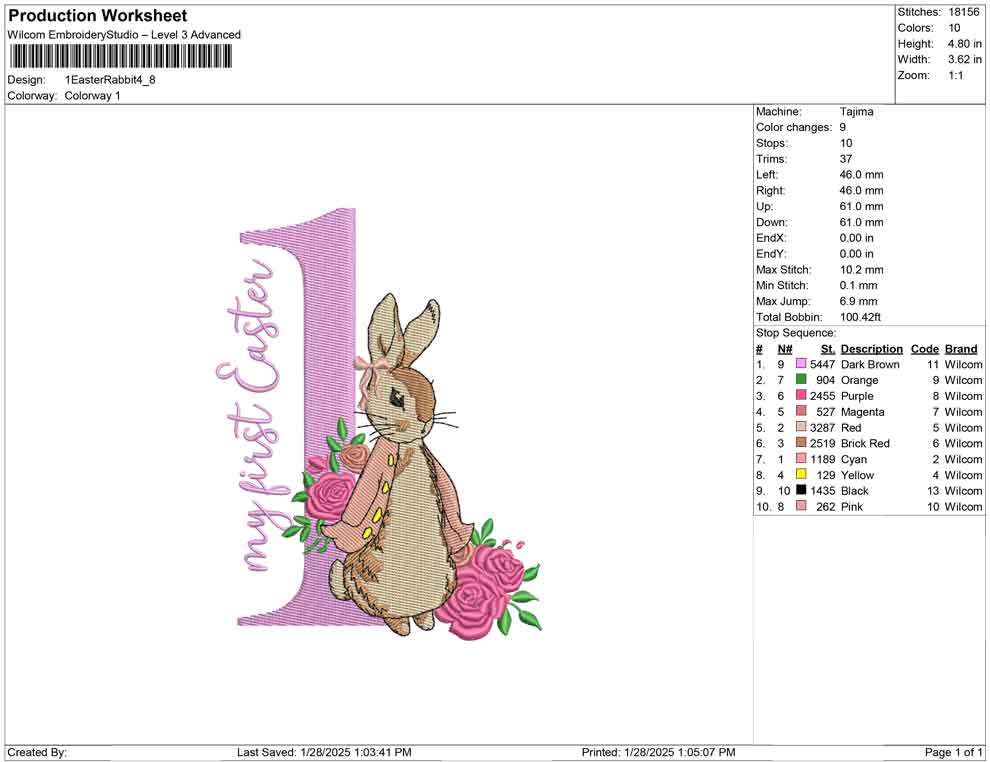The height and width of the screenshot is (762, 990).
Task: Click the Left value 46.0 mm
Action: 861,175
